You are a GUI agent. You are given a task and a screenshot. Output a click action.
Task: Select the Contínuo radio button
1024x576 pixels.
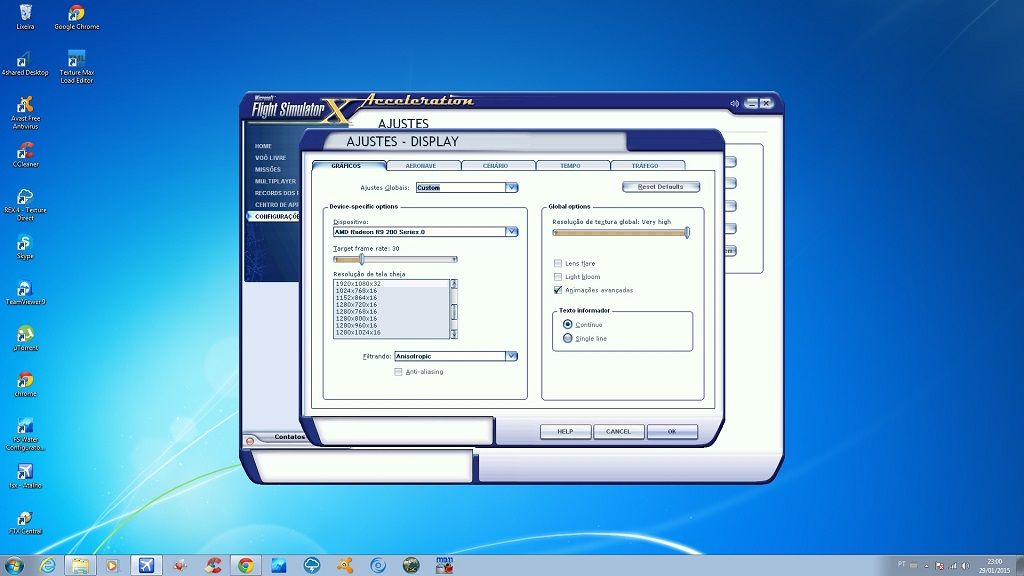click(x=568, y=324)
